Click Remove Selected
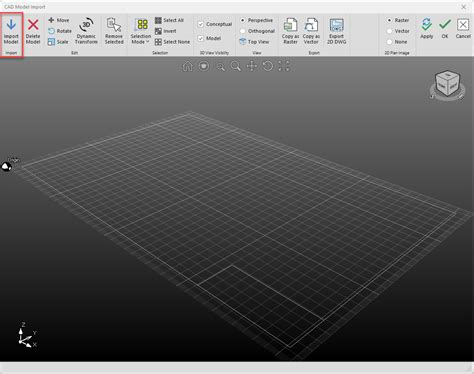 point(114,31)
